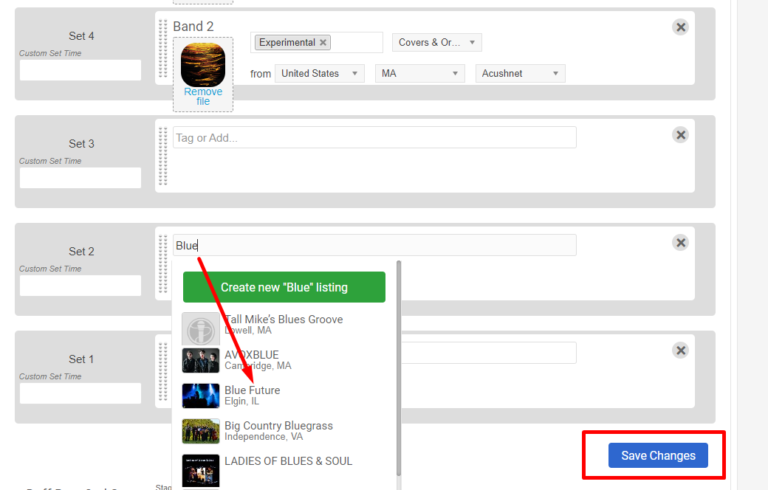The width and height of the screenshot is (768, 490).
Task: Click Set 2 field containing Blue
Action: 375,245
